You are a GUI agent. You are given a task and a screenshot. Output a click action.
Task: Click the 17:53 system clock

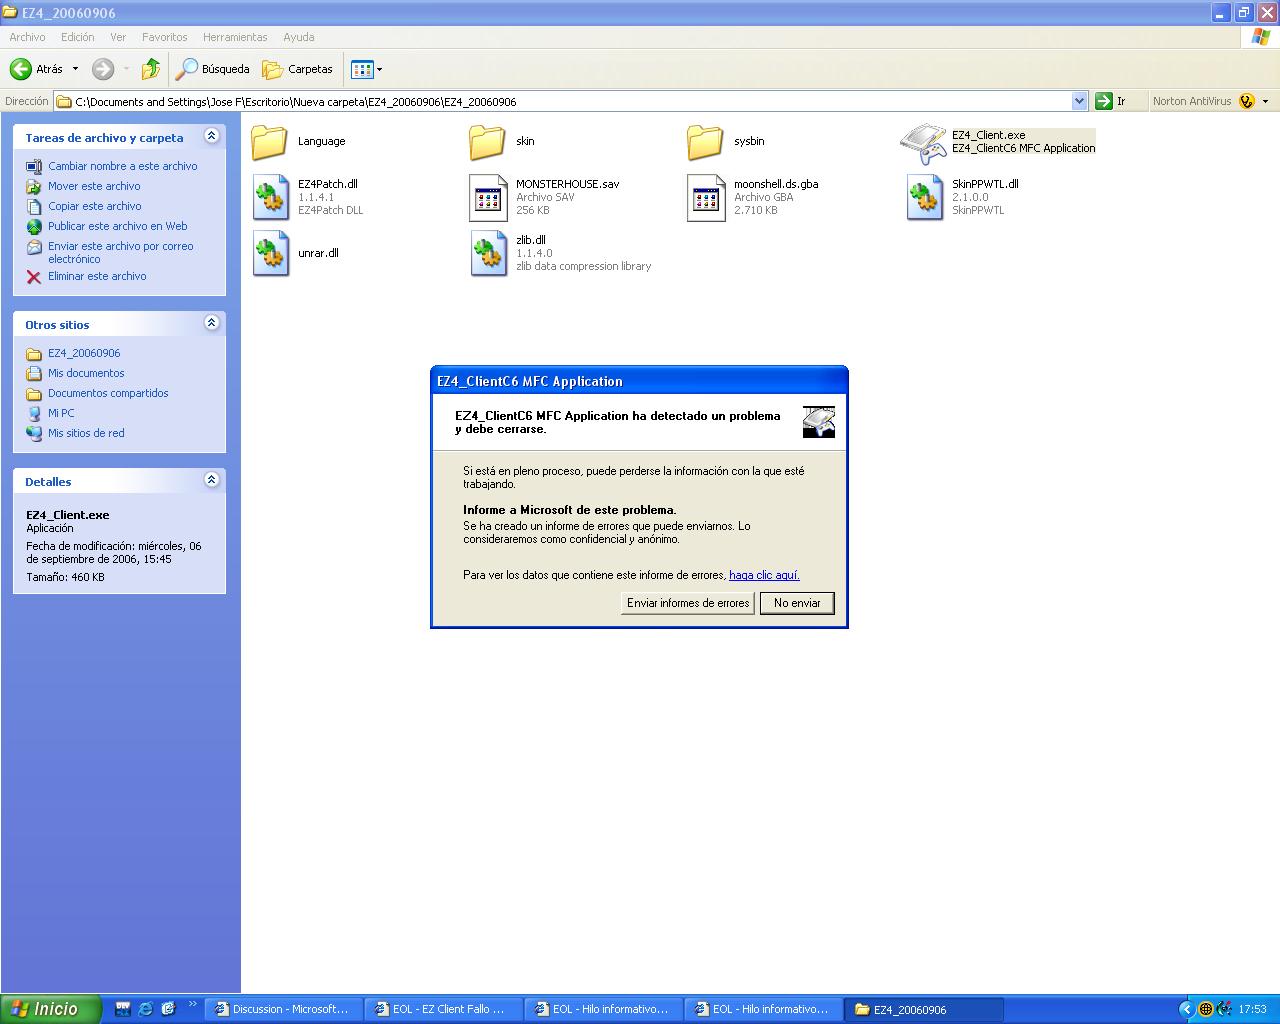(1252, 1009)
